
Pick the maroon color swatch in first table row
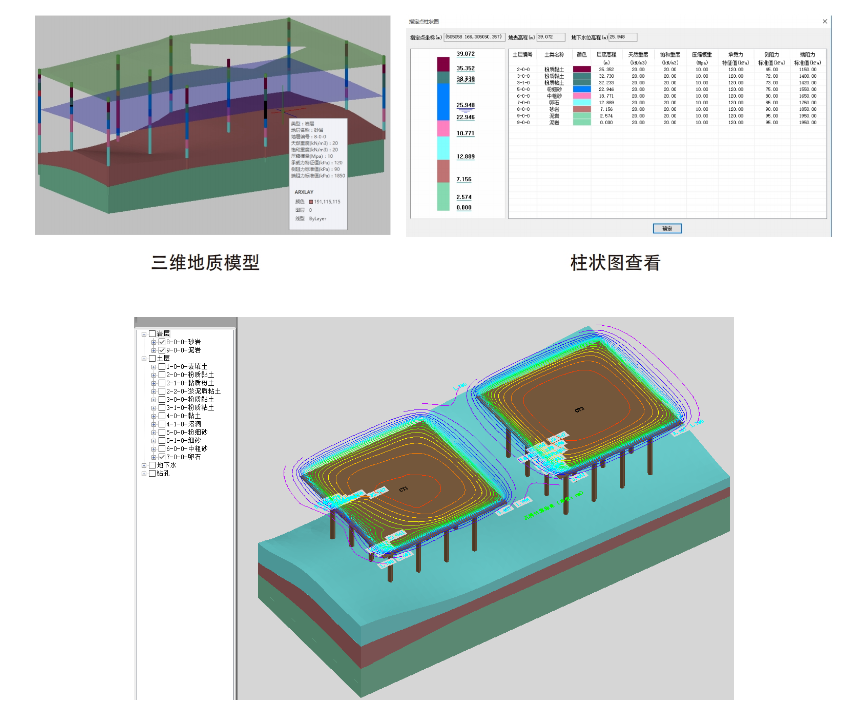(581, 69)
